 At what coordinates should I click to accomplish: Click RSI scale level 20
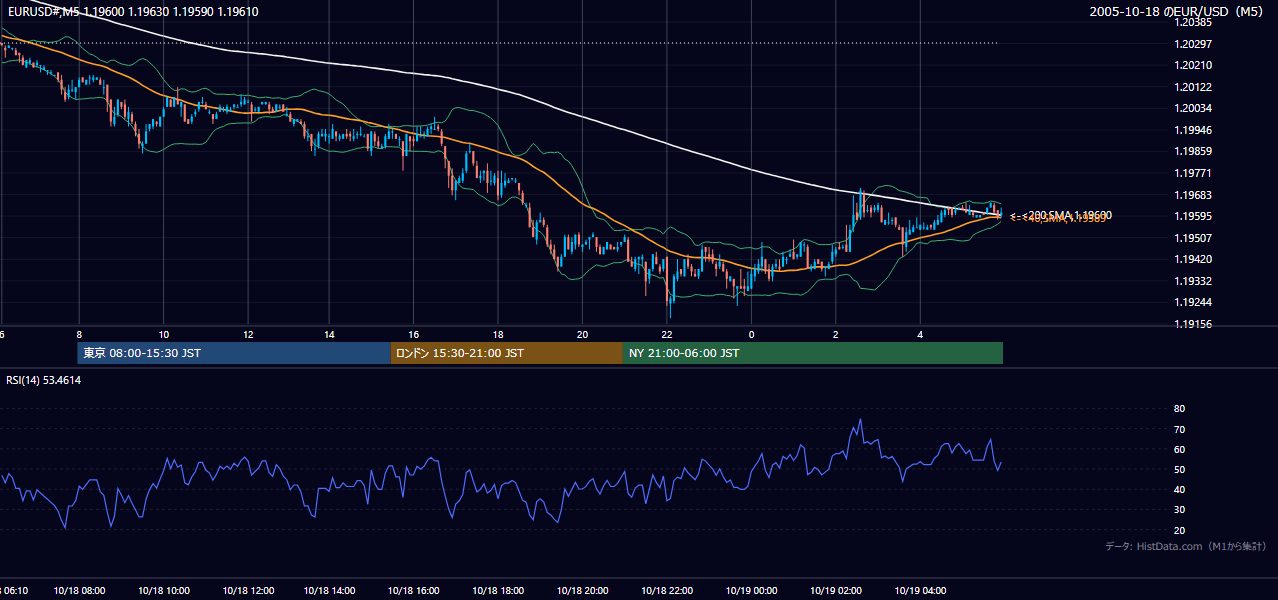pos(1179,530)
